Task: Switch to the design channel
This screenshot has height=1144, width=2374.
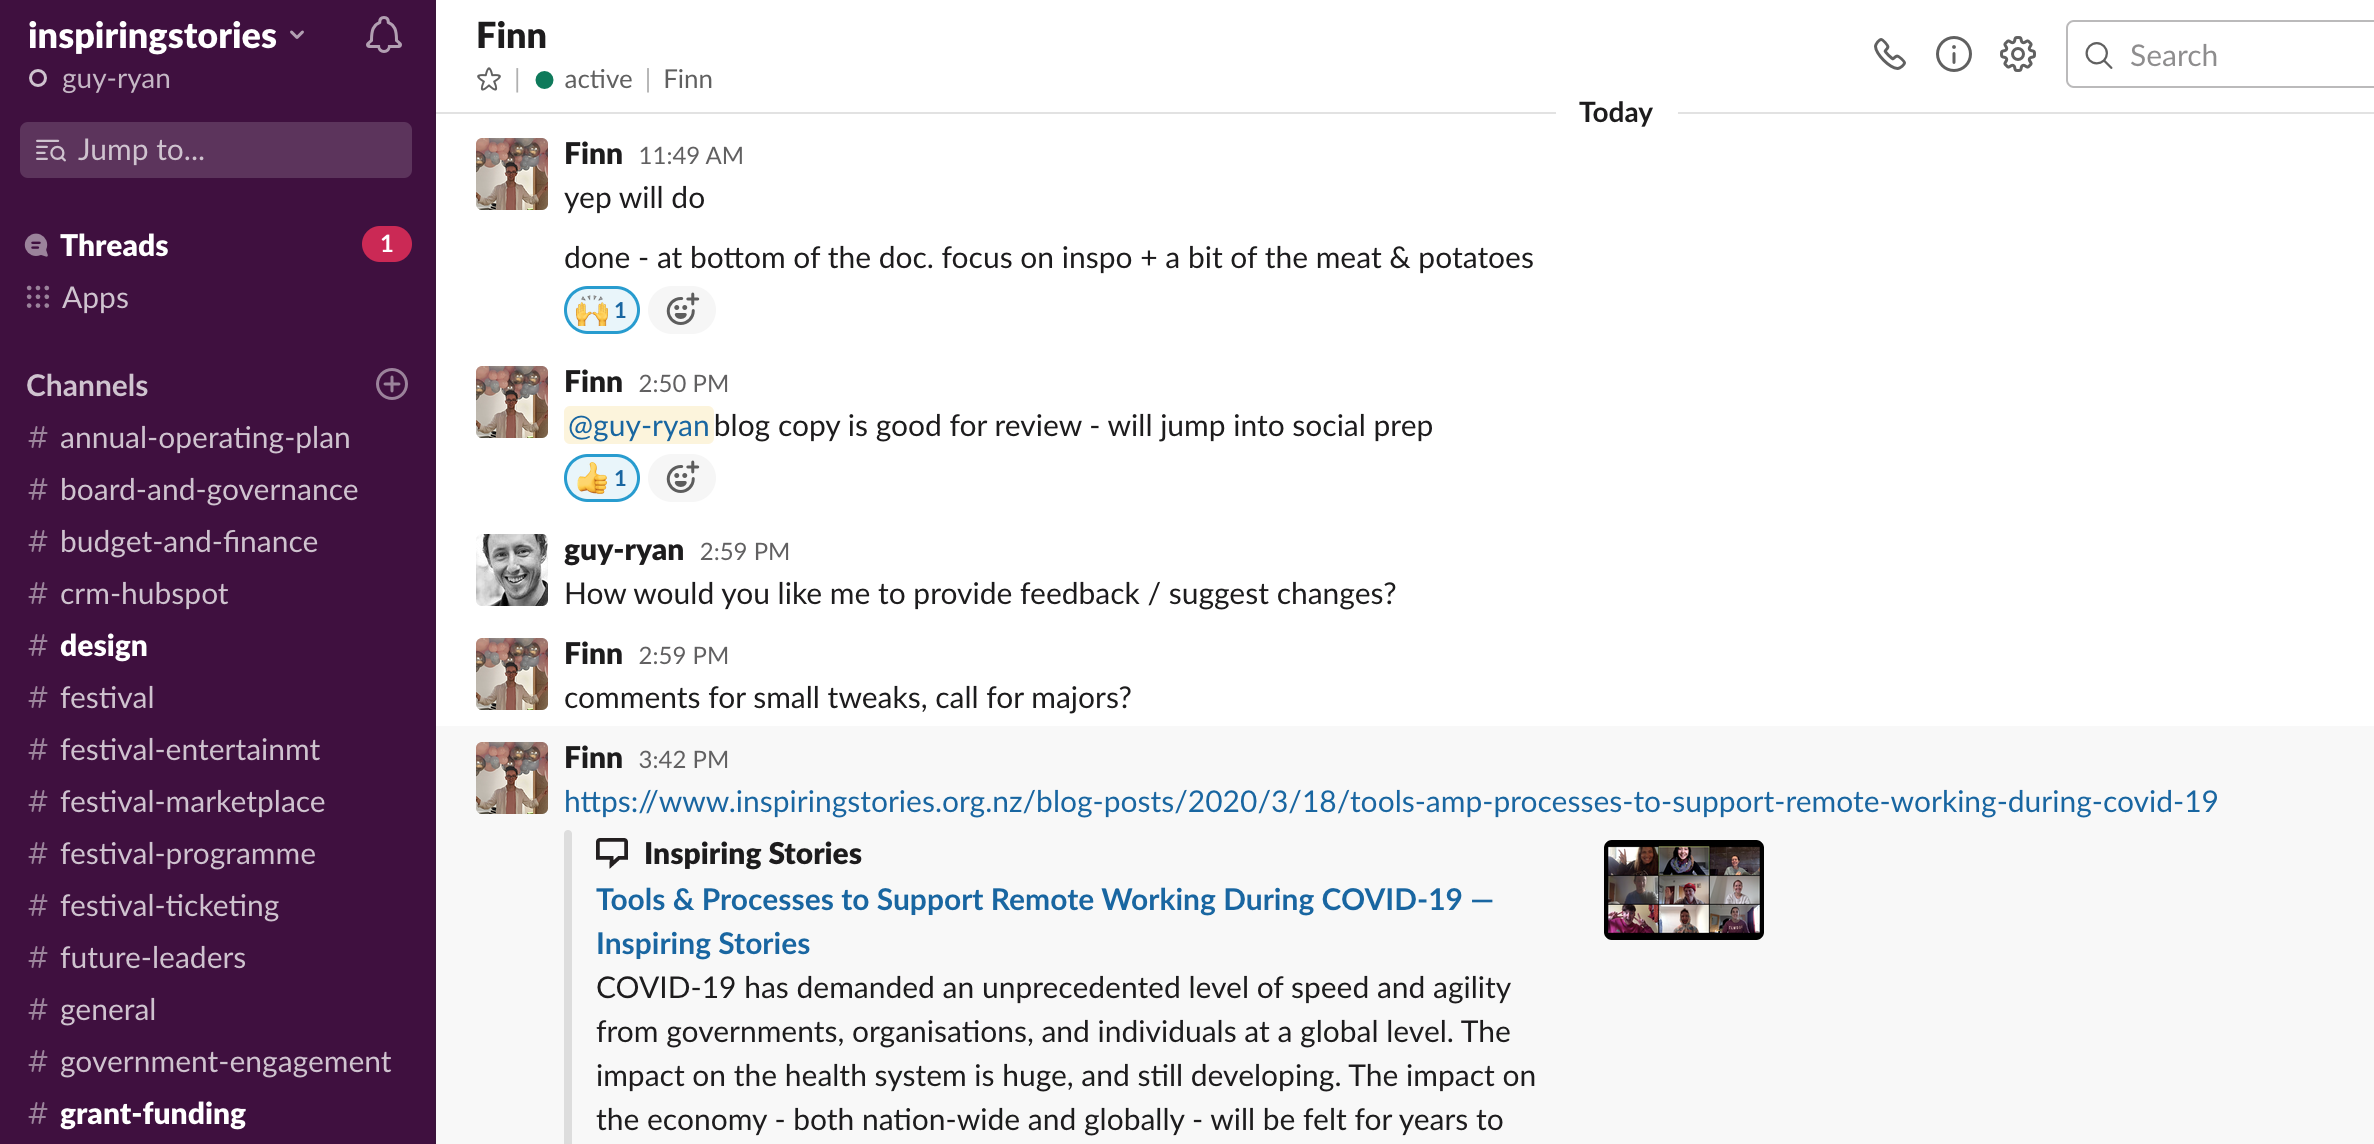Action: click(103, 645)
